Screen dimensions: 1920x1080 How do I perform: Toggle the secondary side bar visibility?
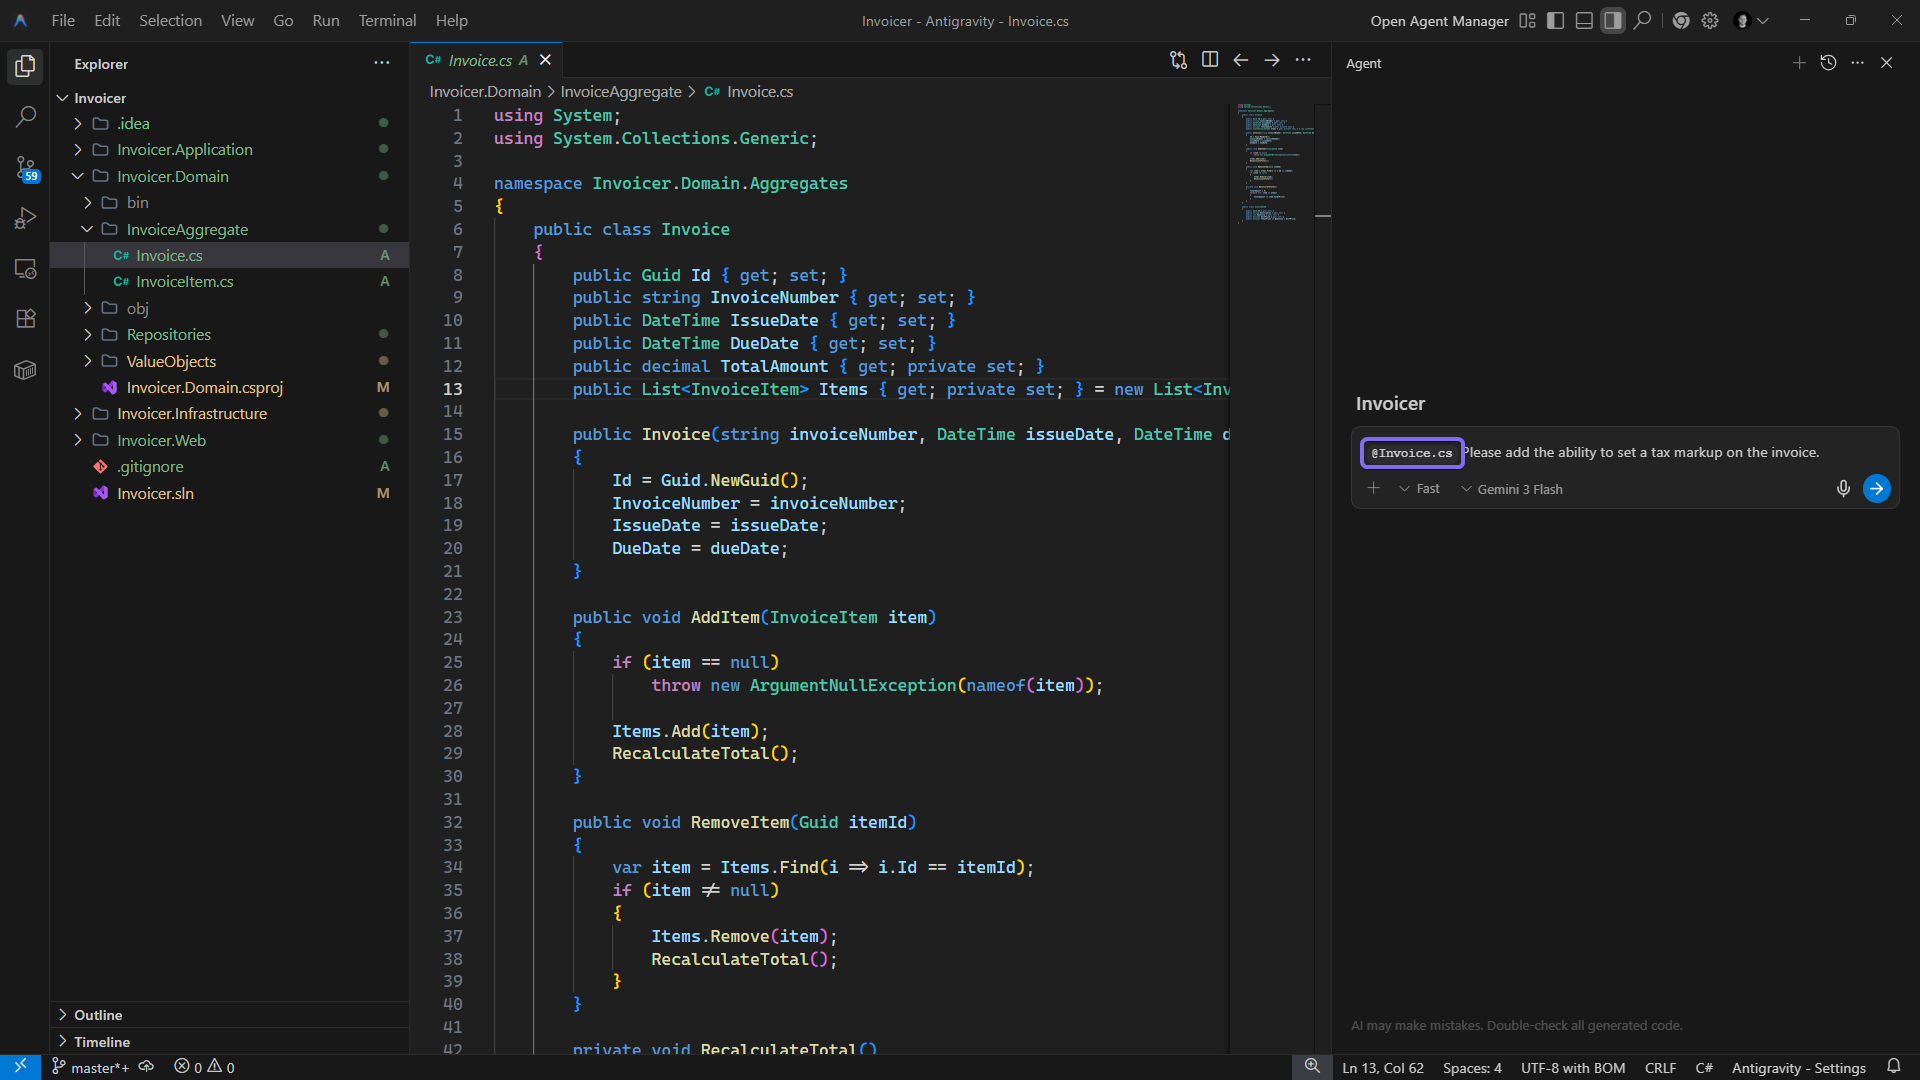pyautogui.click(x=1612, y=20)
